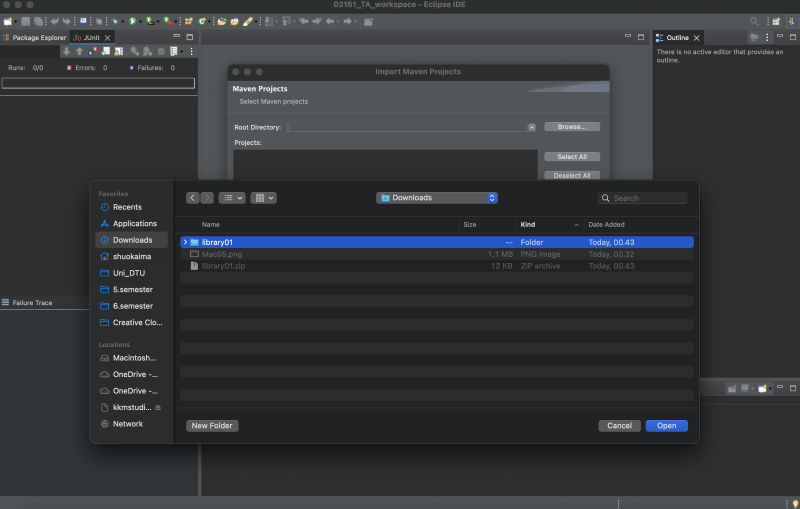Image resolution: width=800 pixels, height=509 pixels.
Task: Click the Undo arrow in main toolbar
Action: [55, 21]
